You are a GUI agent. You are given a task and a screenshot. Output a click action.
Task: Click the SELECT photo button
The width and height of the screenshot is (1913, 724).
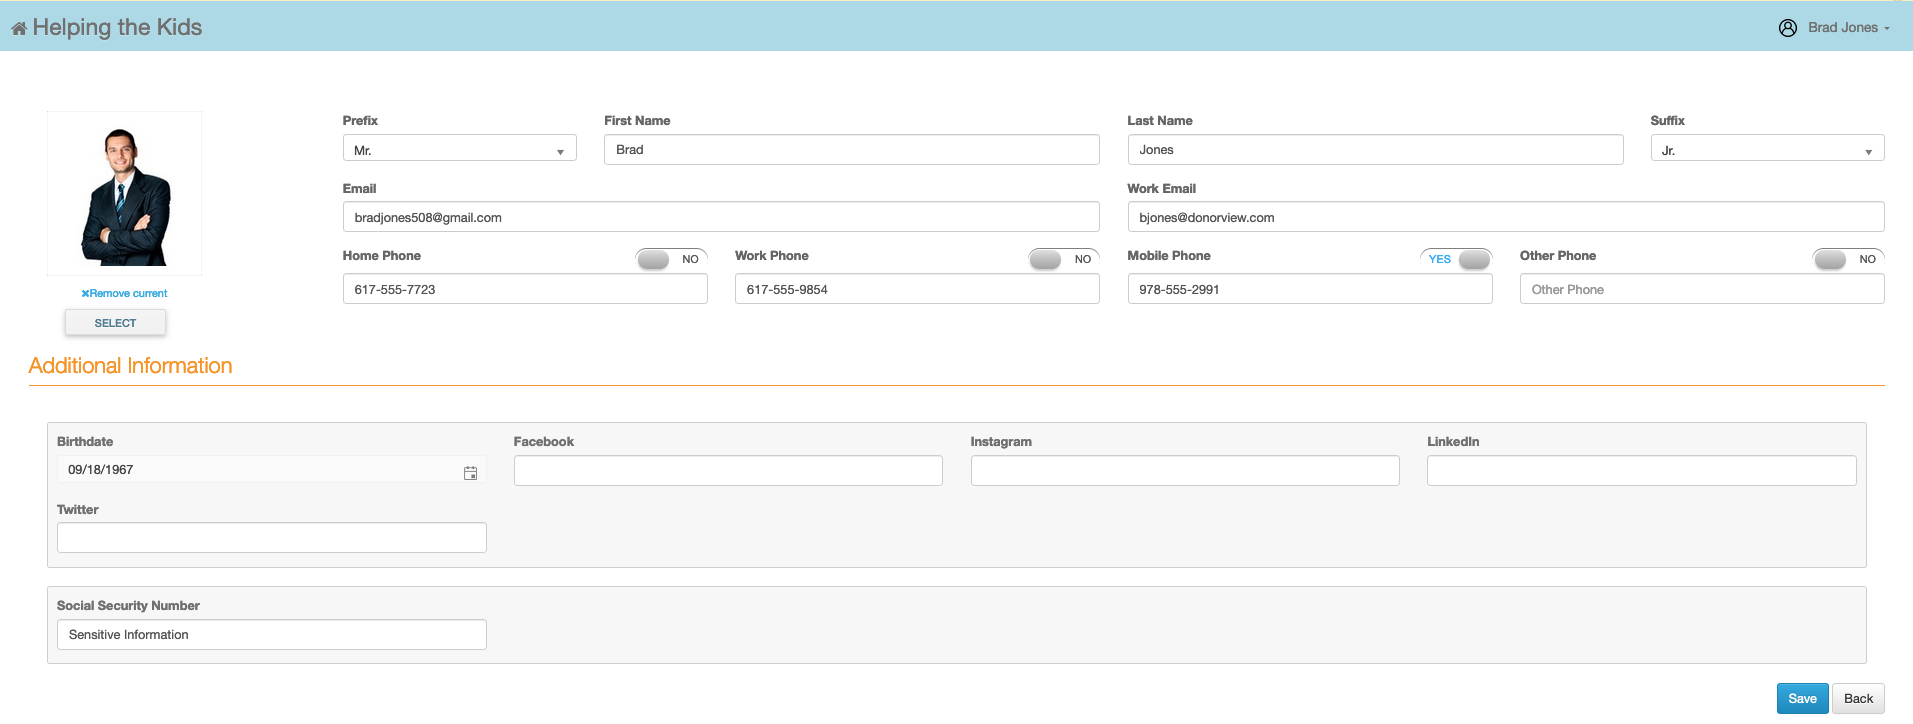[x=115, y=323]
